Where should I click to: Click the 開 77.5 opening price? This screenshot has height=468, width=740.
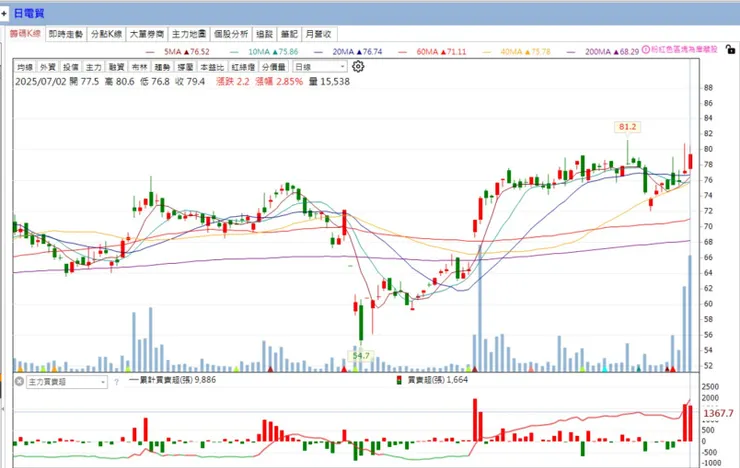(x=84, y=82)
